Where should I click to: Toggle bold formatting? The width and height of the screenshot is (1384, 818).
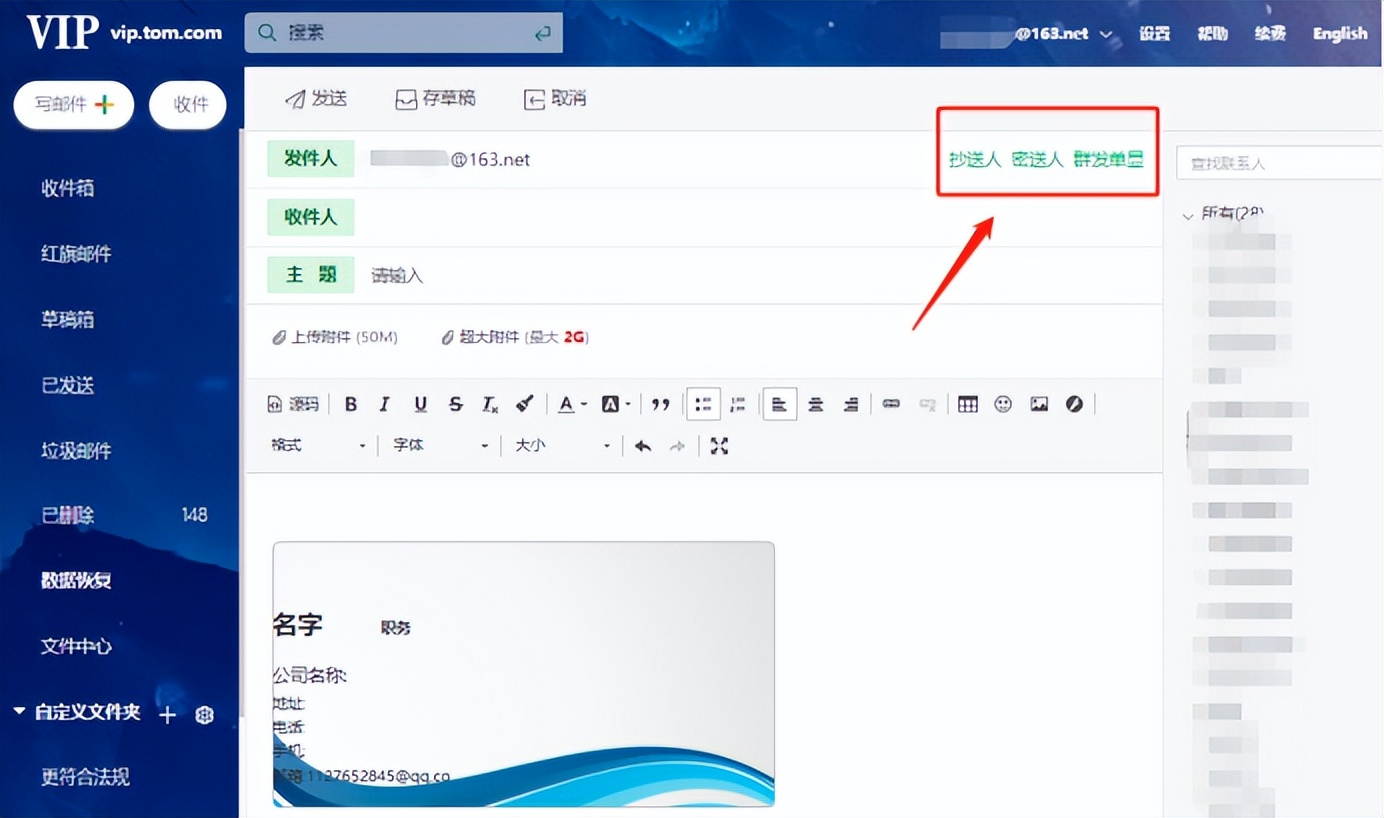351,403
